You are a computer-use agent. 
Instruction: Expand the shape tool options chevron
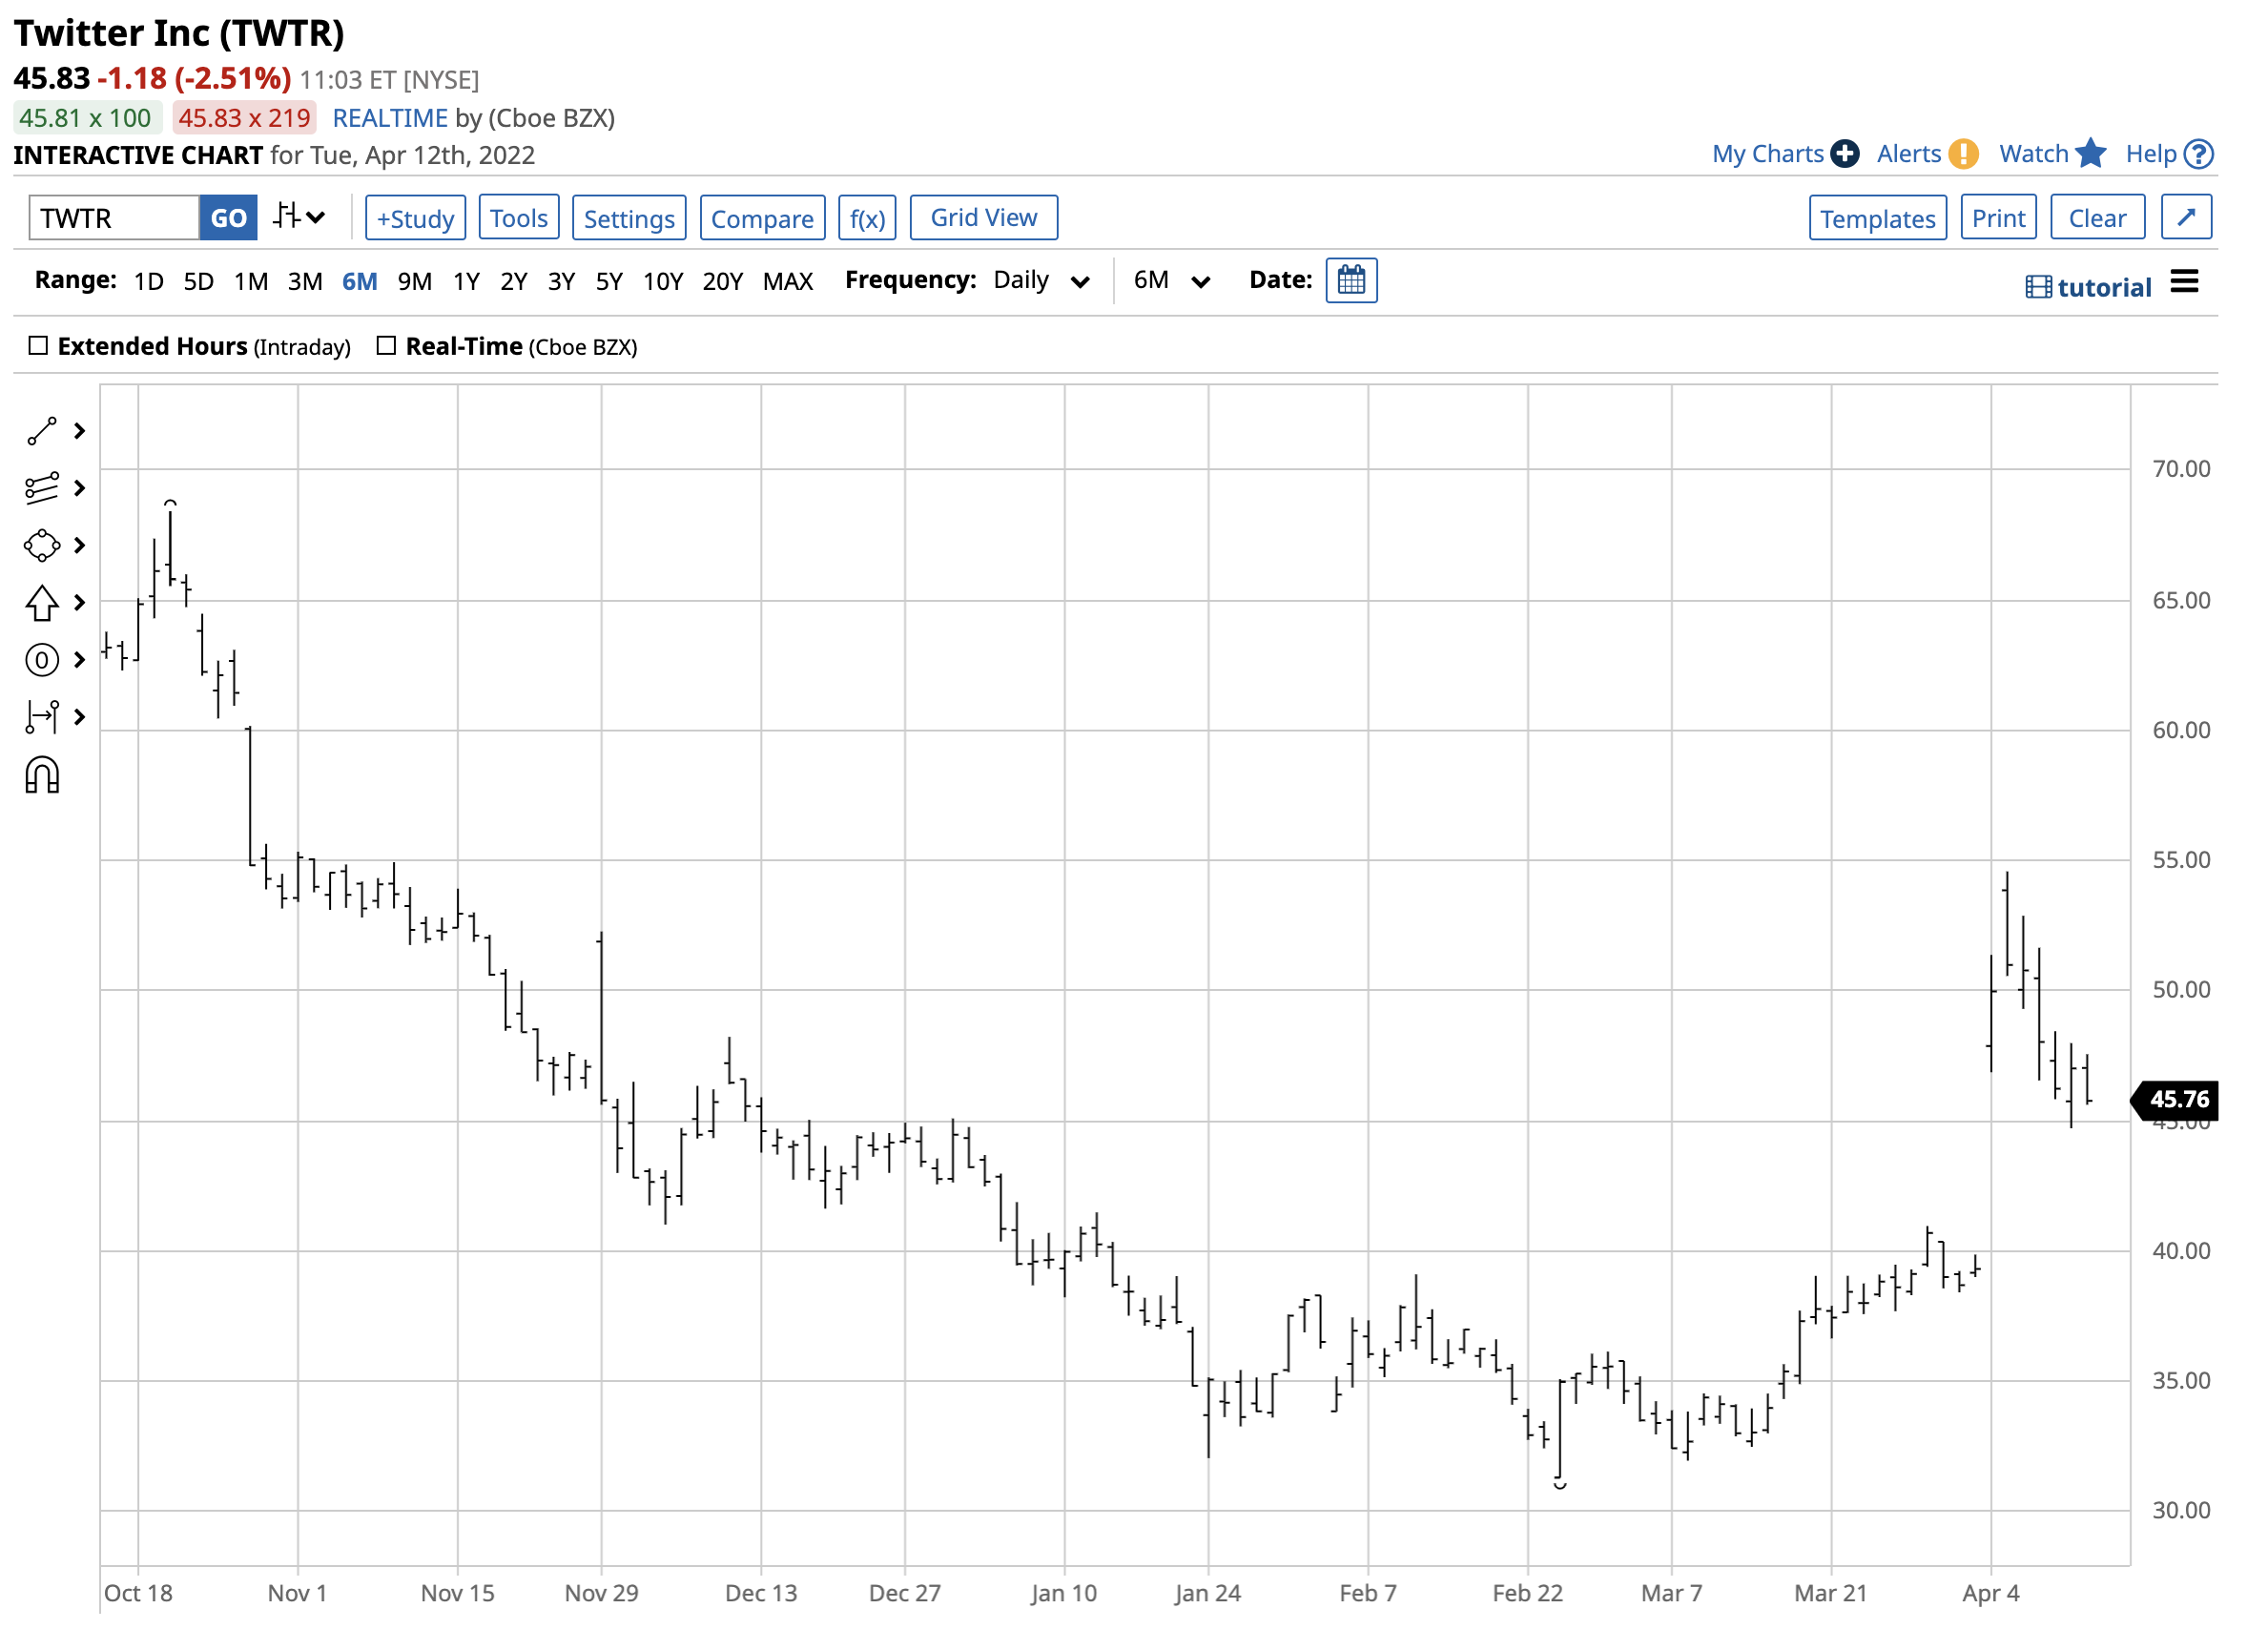click(80, 546)
